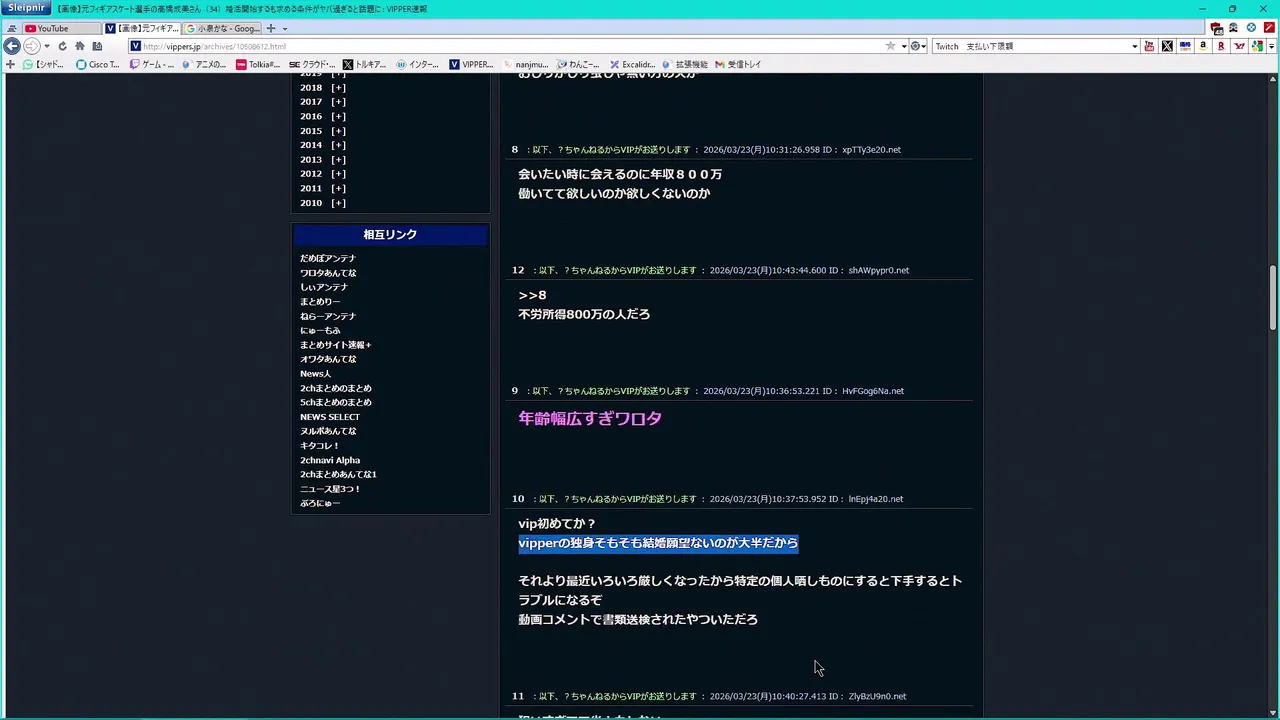Open the クラウド SE bookmark
Image resolution: width=1280 pixels, height=720 pixels.
tap(312, 64)
